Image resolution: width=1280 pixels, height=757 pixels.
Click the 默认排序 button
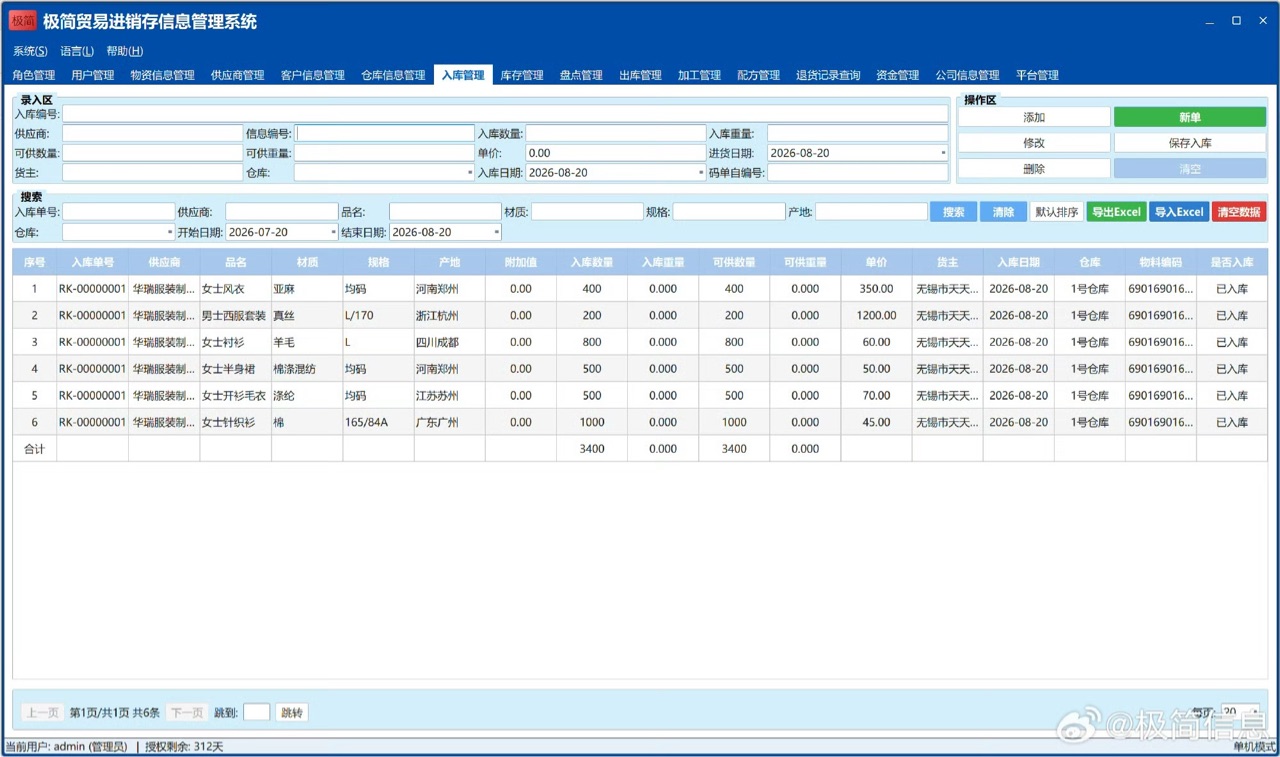[1056, 212]
